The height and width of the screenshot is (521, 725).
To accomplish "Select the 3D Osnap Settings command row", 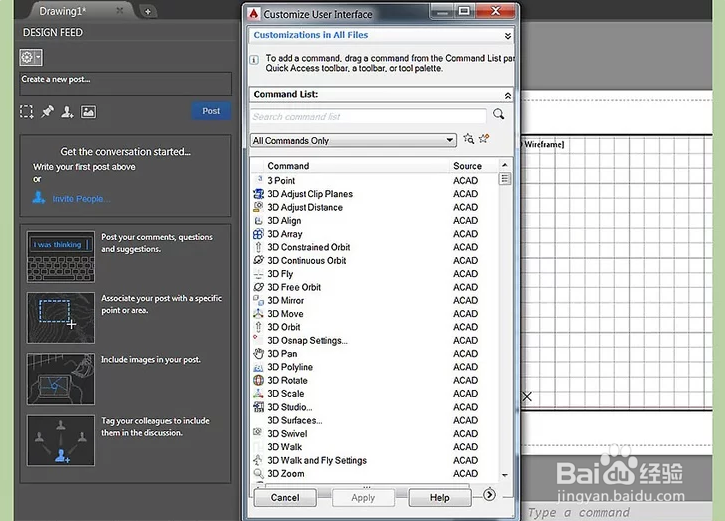I will [x=375, y=340].
